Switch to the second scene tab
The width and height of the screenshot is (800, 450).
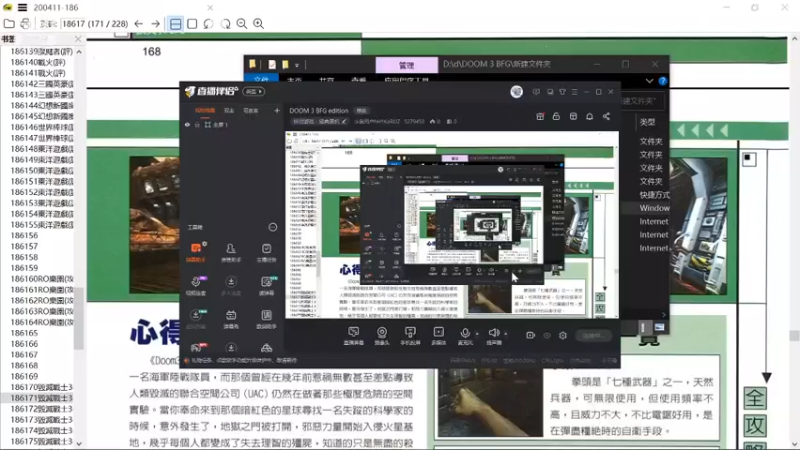(229, 110)
